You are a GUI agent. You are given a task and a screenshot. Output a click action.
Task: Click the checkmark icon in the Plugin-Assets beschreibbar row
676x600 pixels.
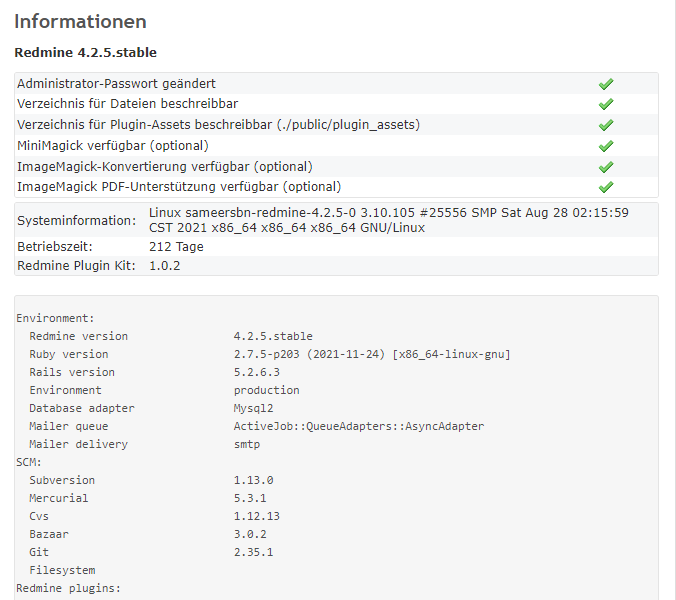pos(606,125)
